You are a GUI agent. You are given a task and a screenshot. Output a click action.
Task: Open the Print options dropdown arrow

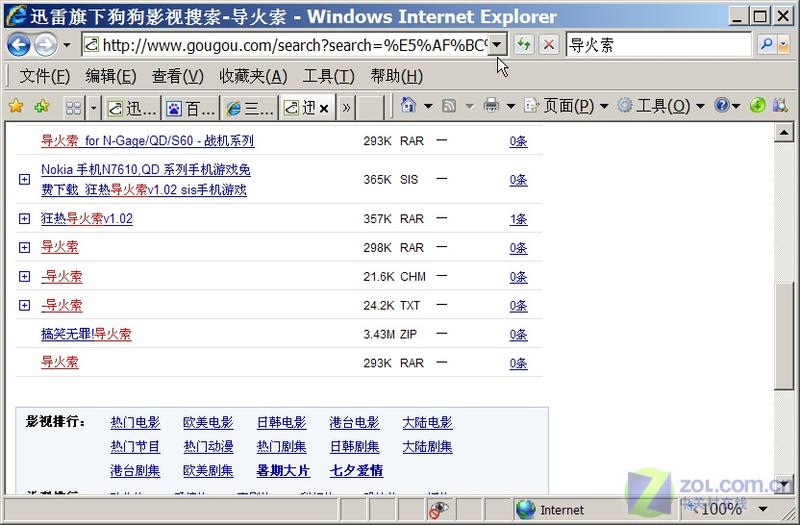(x=511, y=106)
